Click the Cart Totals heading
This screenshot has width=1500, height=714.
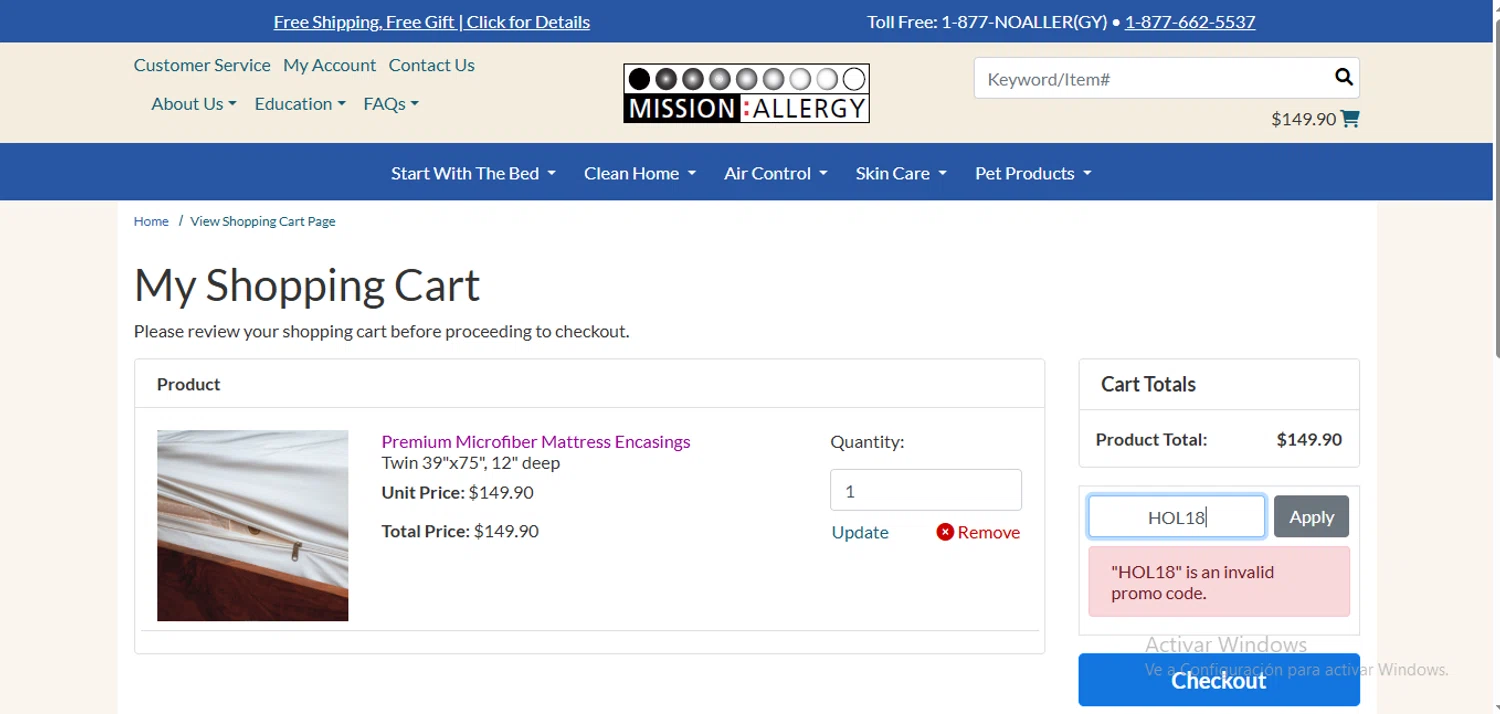click(x=1148, y=384)
